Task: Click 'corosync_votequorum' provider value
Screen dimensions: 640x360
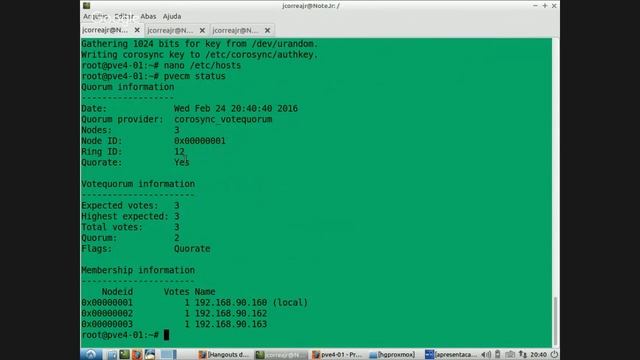Action: [x=223, y=119]
